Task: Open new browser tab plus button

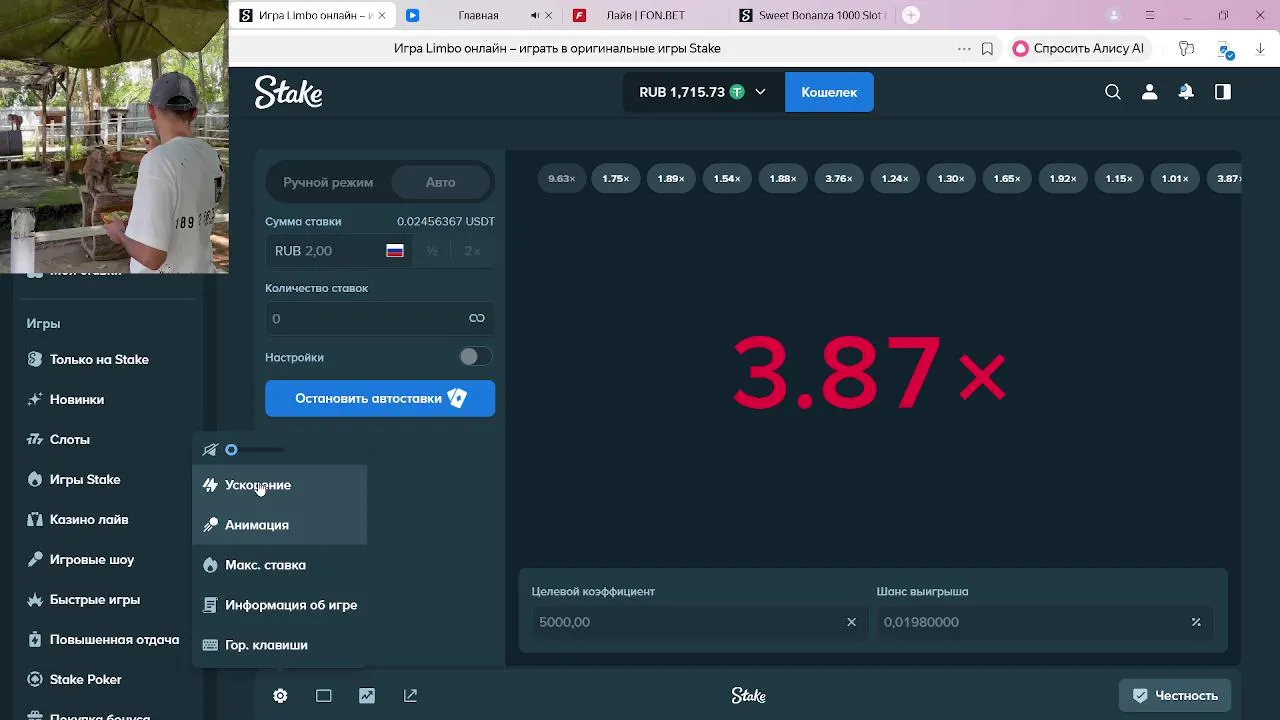Action: point(910,15)
